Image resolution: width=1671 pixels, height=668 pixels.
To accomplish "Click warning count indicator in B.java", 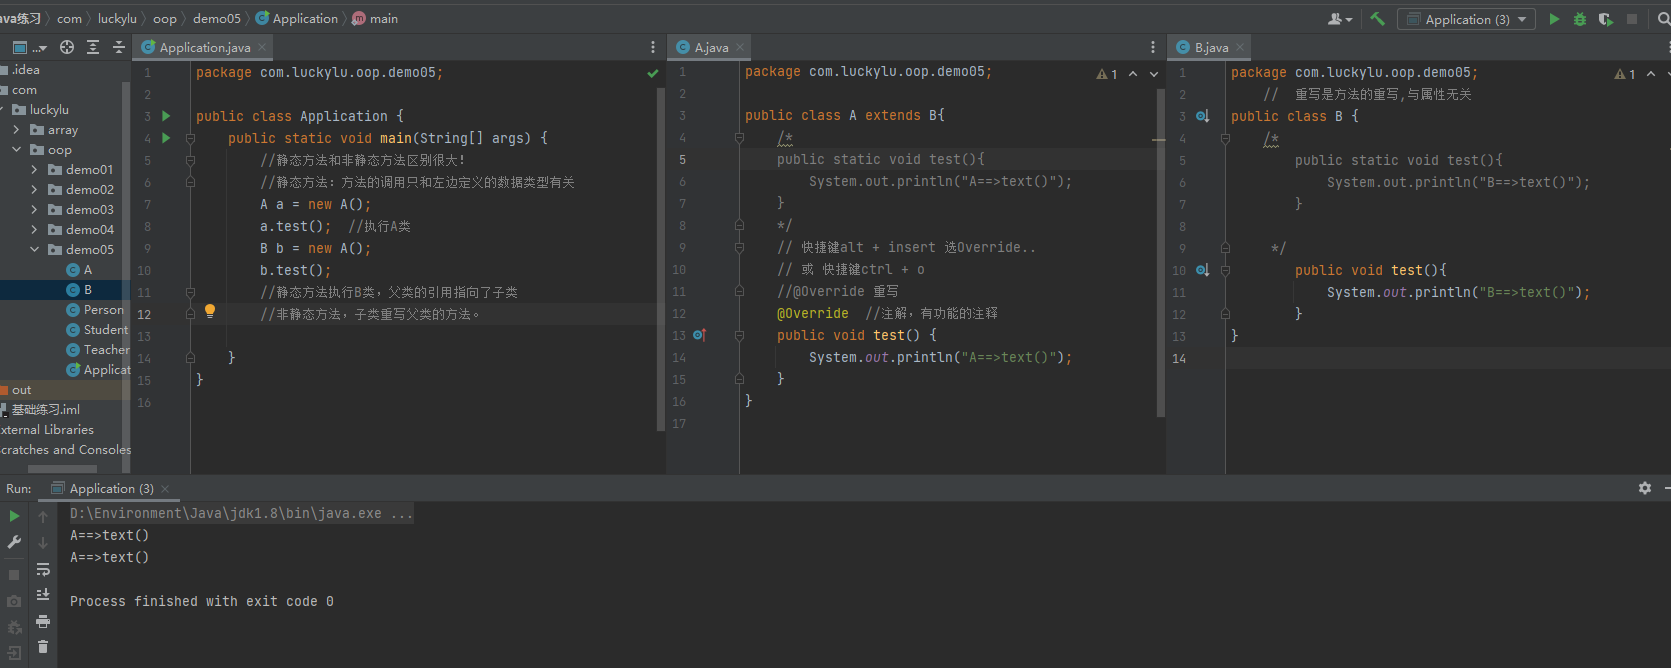I will (x=1625, y=74).
